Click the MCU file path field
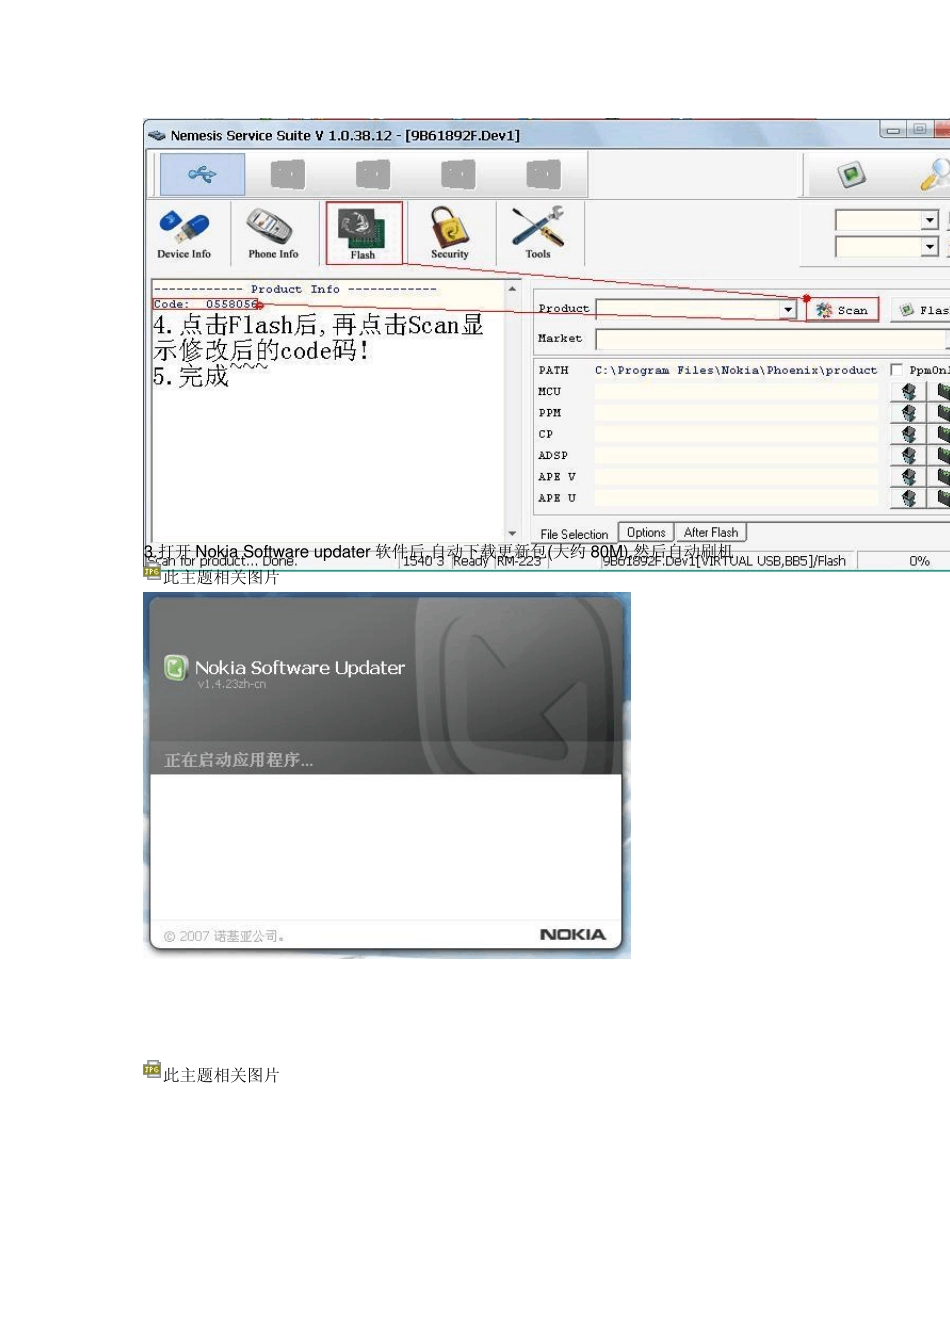Screen dimensions: 950x1344 pos(736,391)
